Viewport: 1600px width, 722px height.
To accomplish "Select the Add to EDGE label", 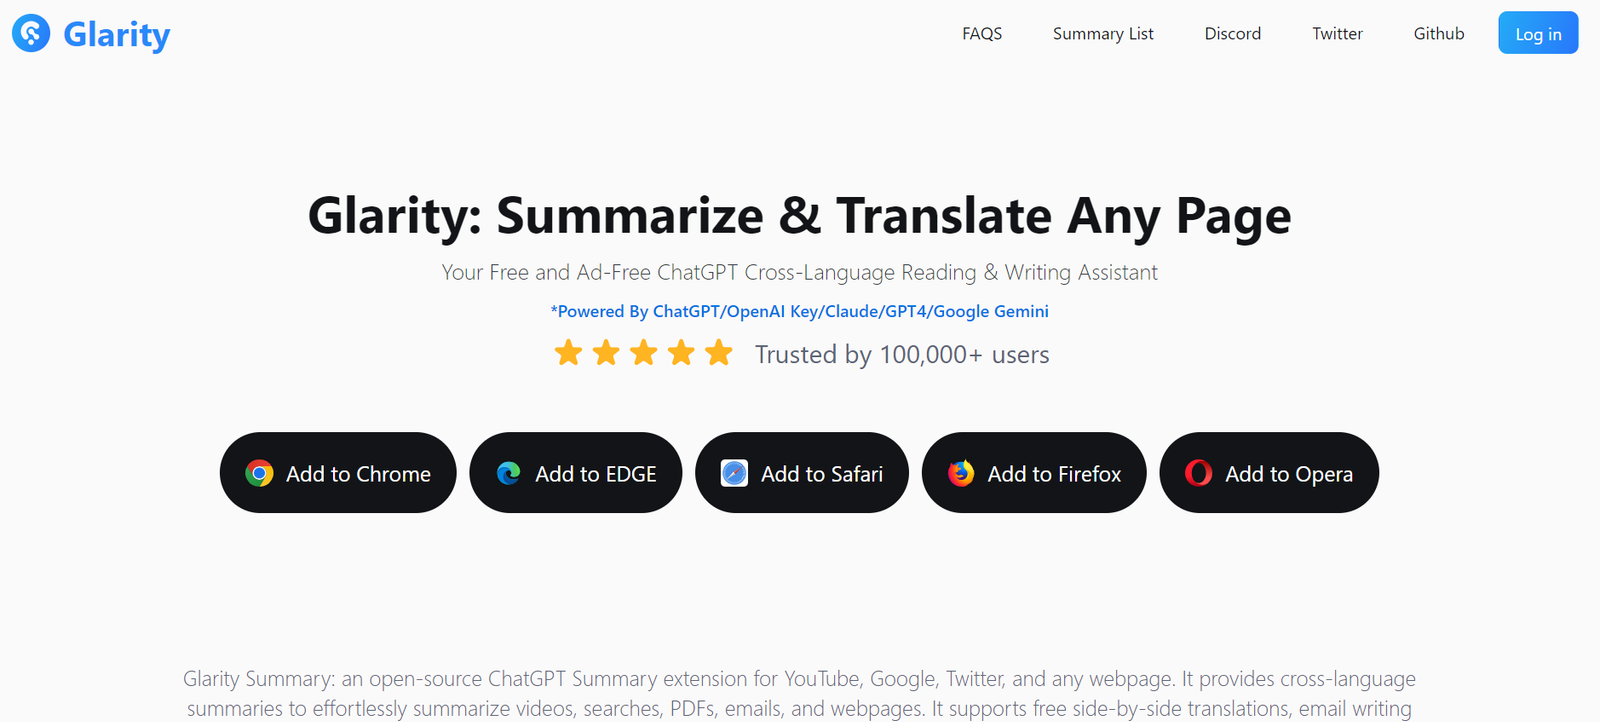I will 595,474.
